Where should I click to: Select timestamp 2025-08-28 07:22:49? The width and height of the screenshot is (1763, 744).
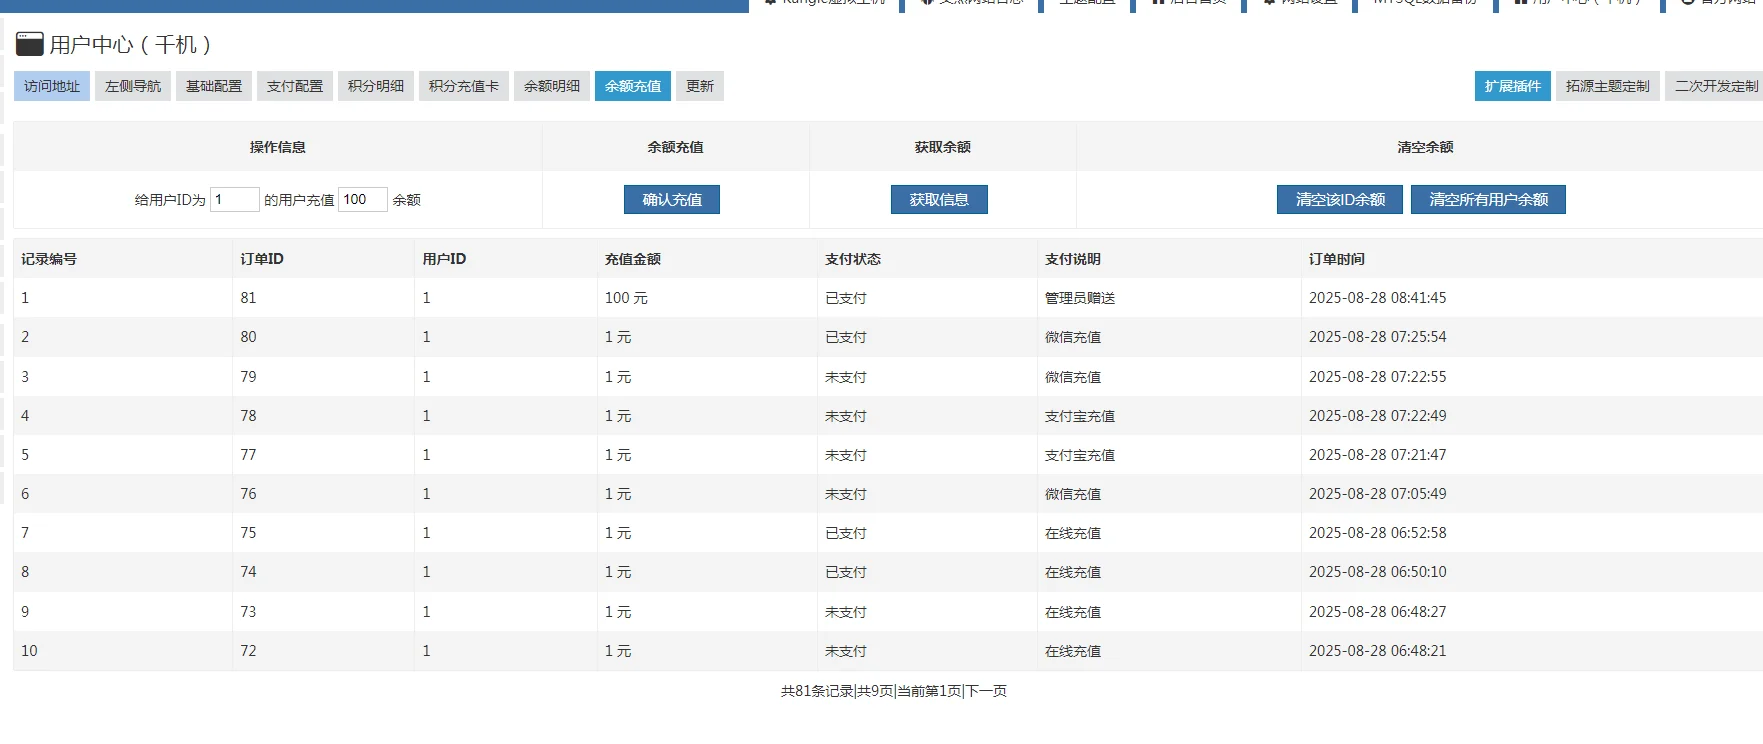click(1378, 416)
